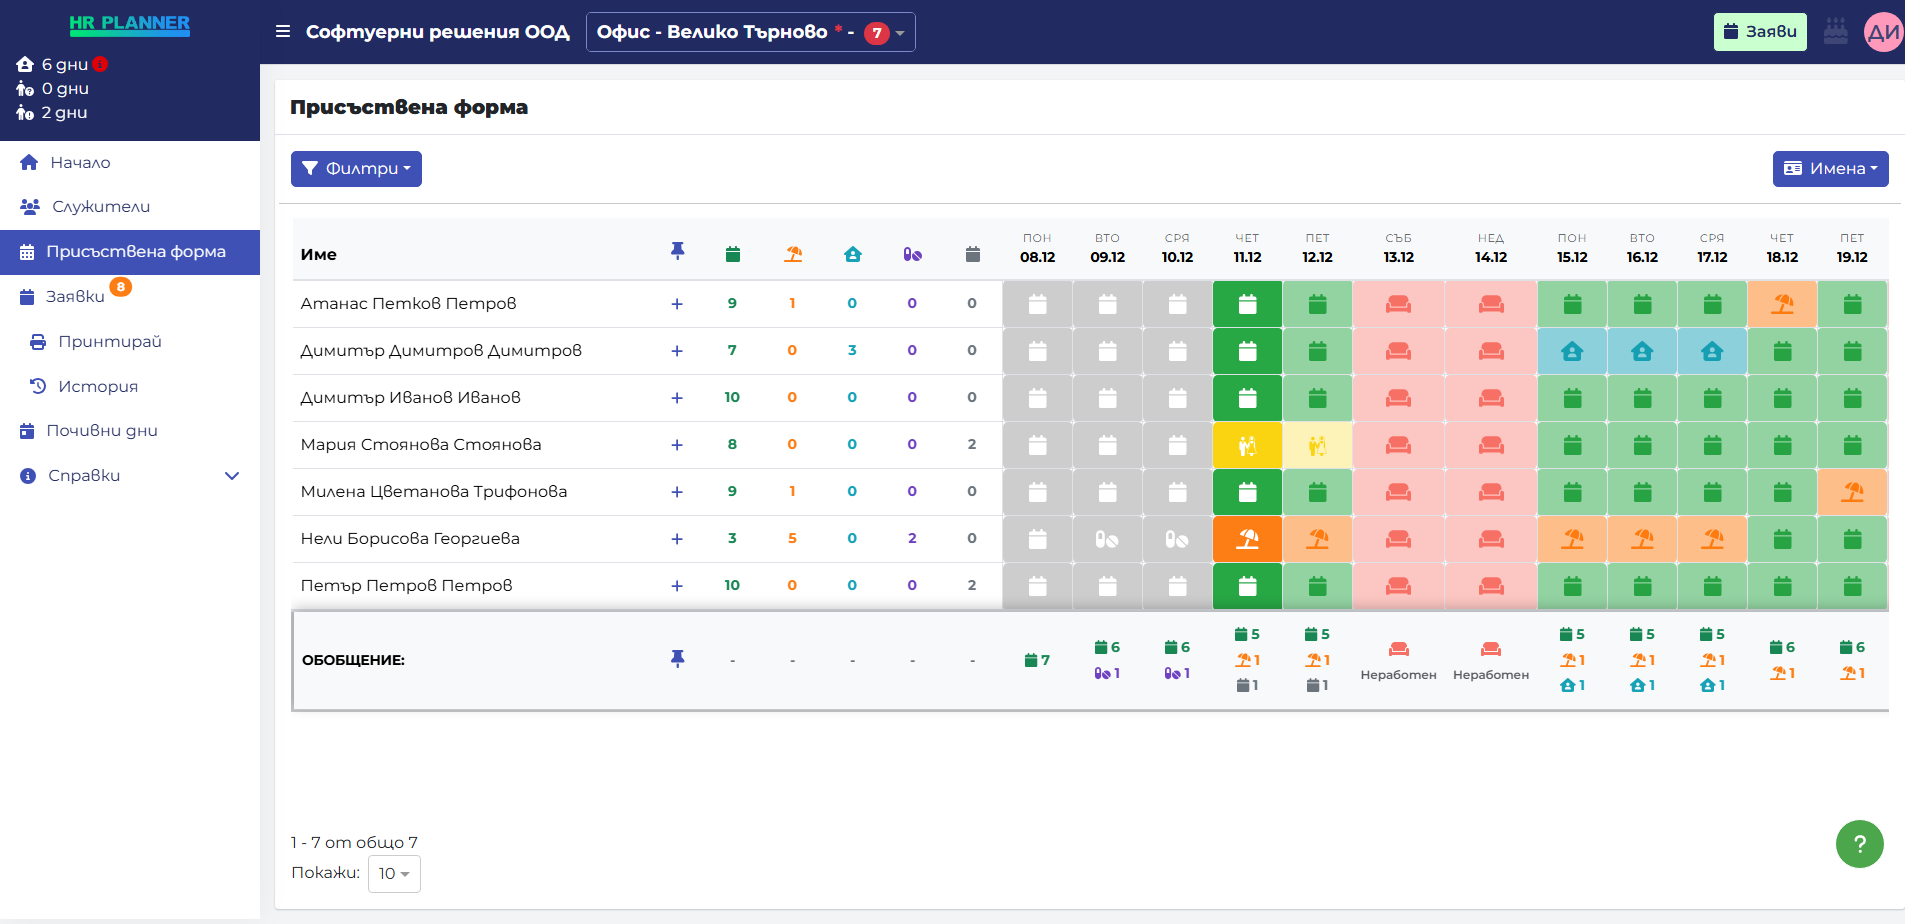Viewport: 1905px width, 924px height.
Task: Click the sick leave column header icon
Action: [x=912, y=254]
